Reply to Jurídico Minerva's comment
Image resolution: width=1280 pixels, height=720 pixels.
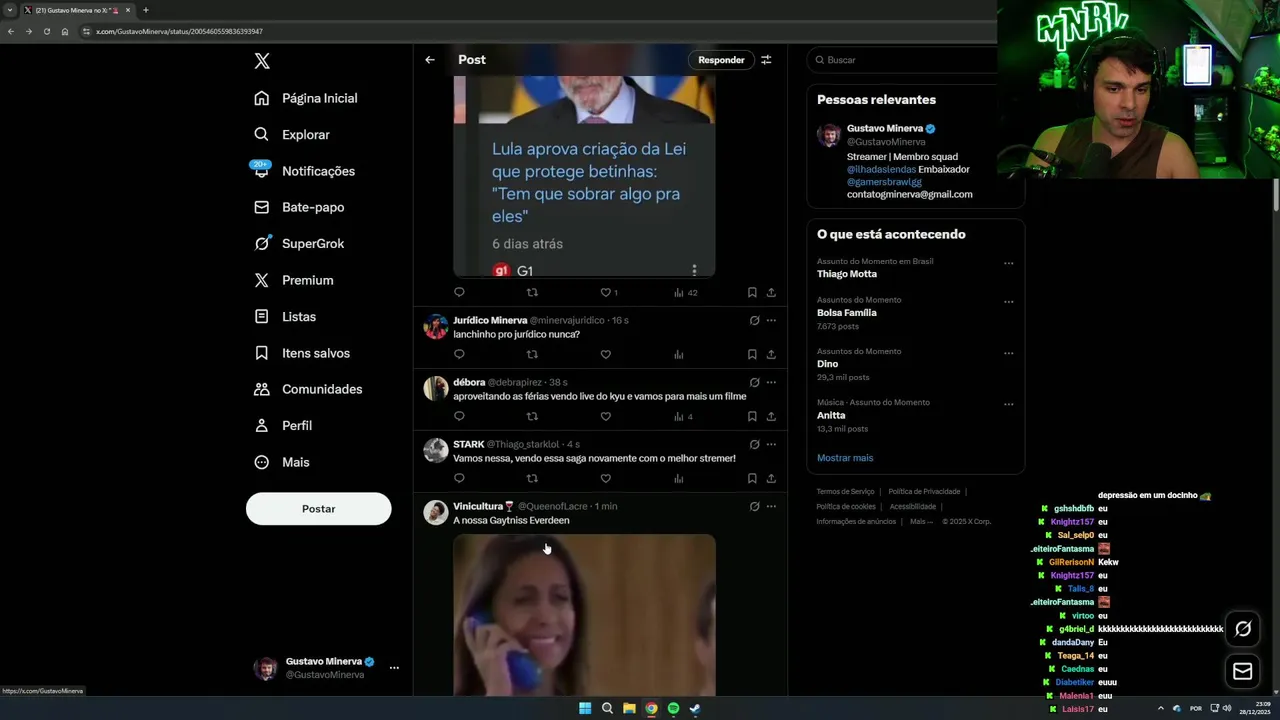point(459,354)
